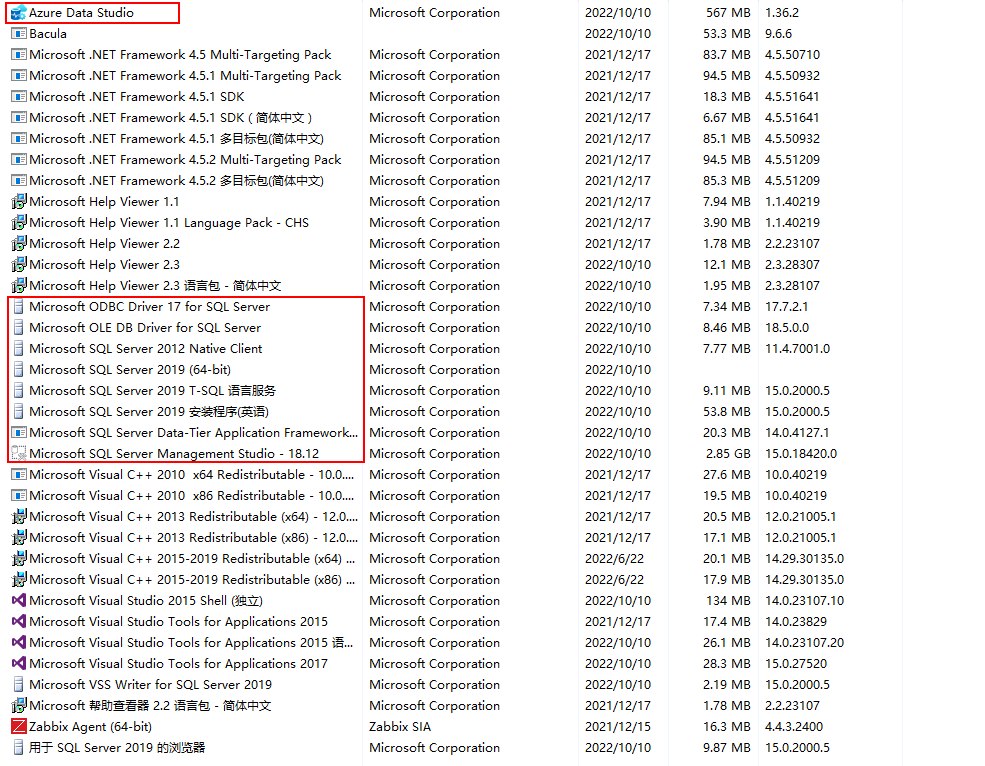Click the SQL Server Management Studio 18.12 icon
985x766 pixels.
tap(19, 454)
